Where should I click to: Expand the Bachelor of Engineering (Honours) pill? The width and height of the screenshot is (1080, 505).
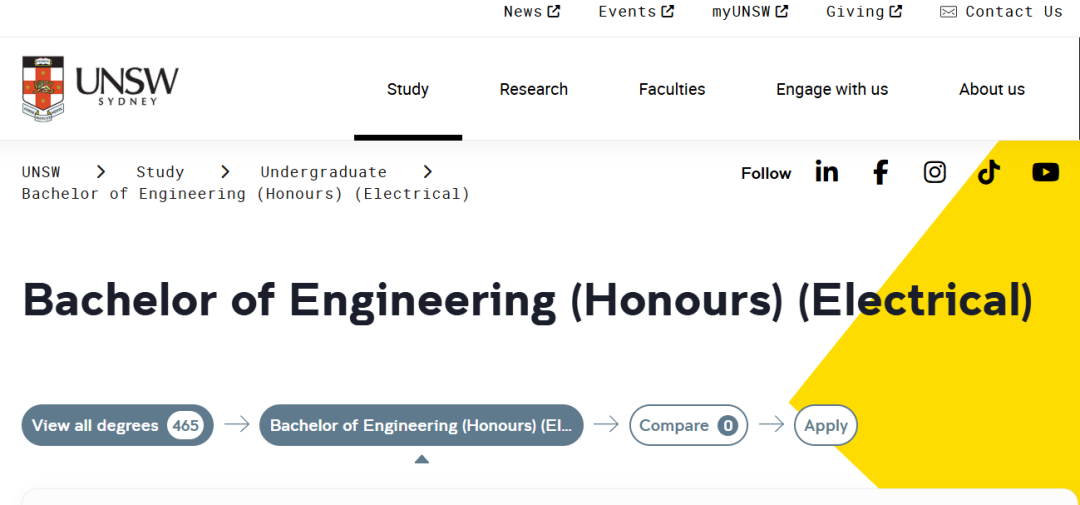coord(421,425)
